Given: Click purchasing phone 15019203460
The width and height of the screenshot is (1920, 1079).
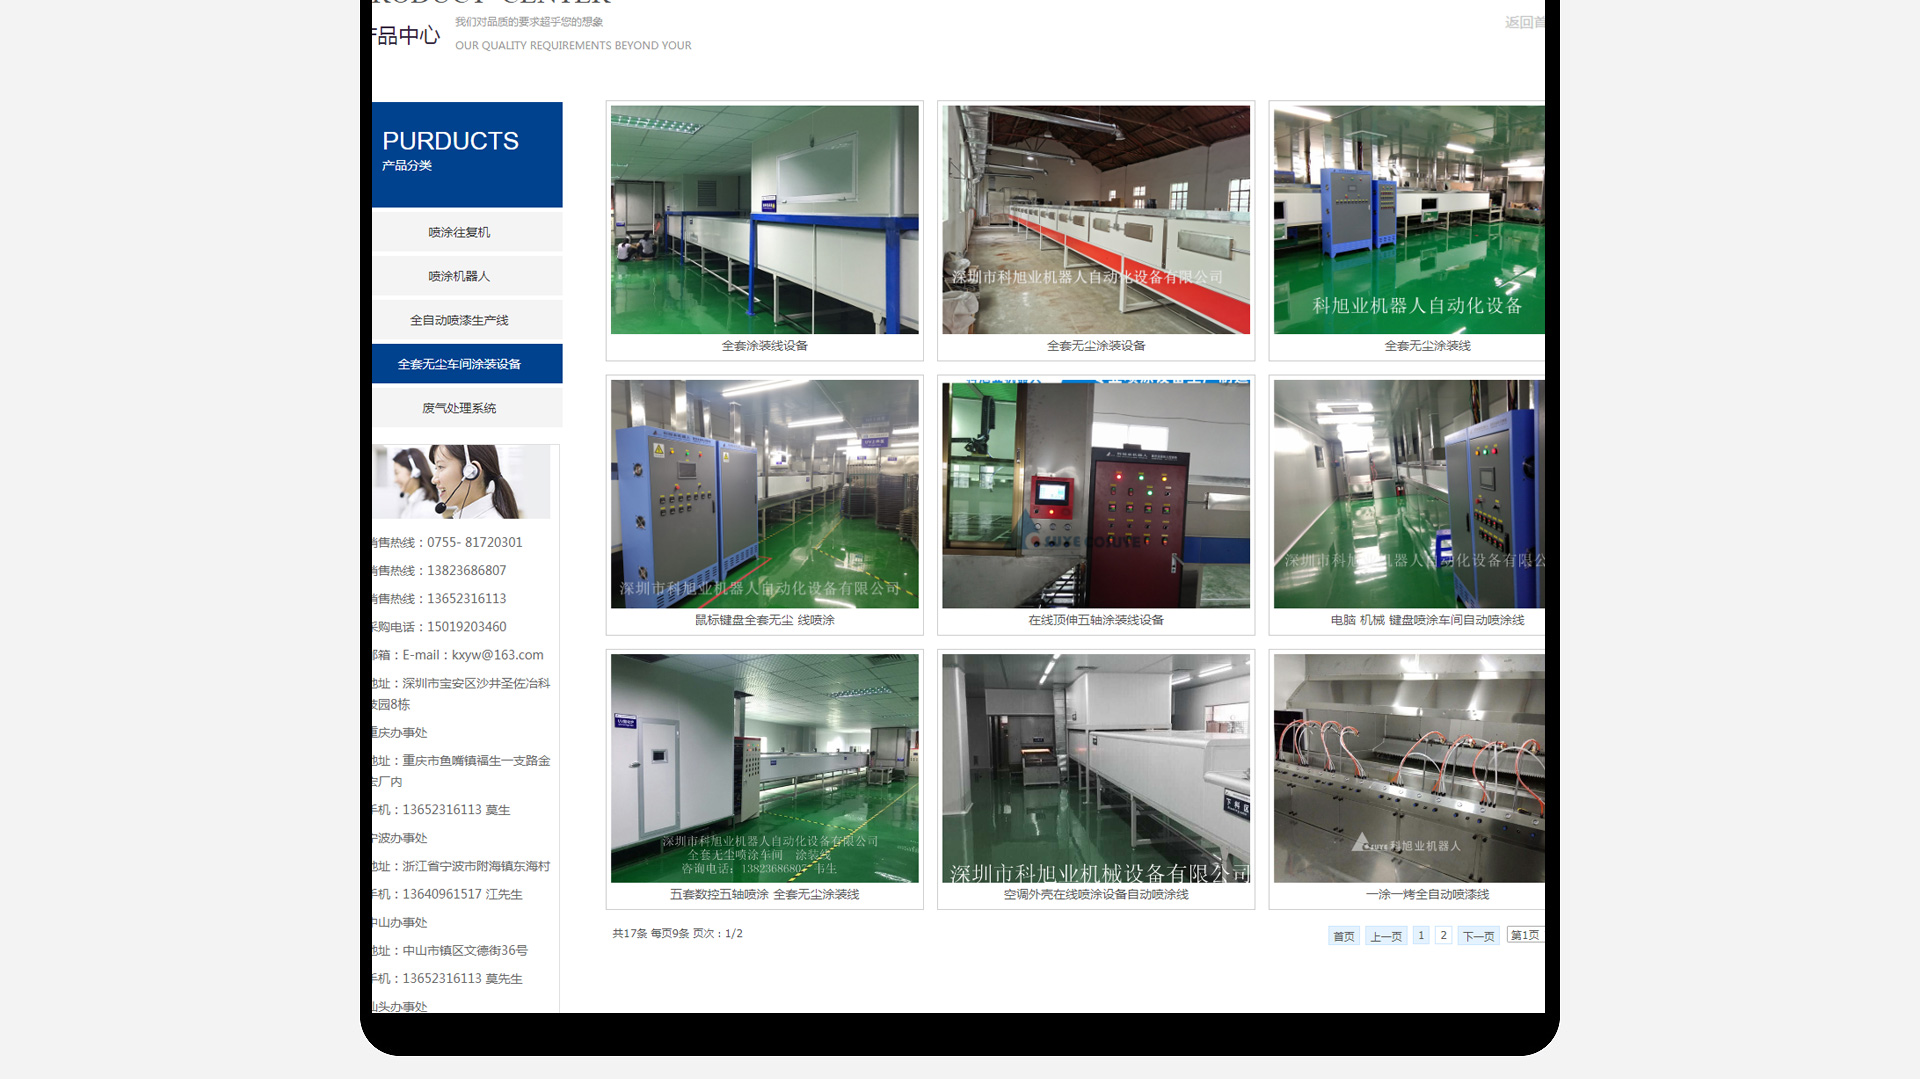Looking at the screenshot, I should pos(466,626).
